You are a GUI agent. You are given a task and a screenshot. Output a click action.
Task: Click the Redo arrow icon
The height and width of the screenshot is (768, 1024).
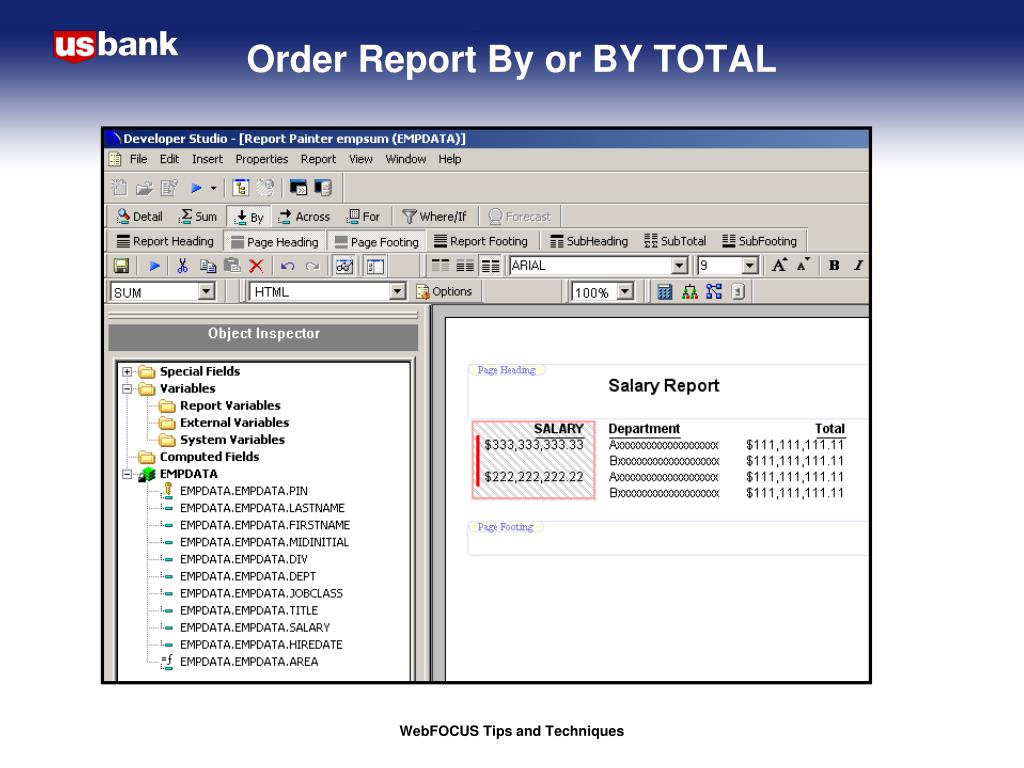(312, 266)
